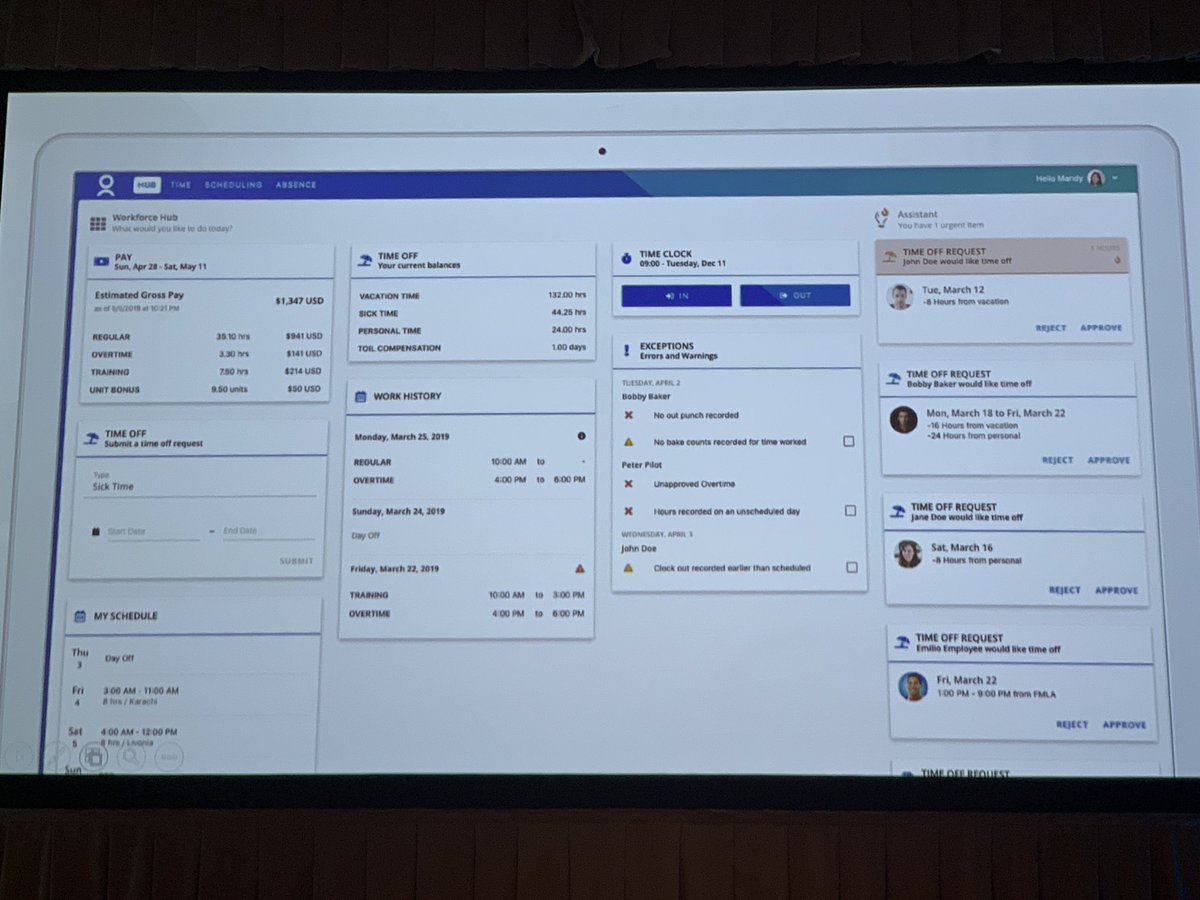Click the Time Clock stopwatch icon

coord(626,258)
